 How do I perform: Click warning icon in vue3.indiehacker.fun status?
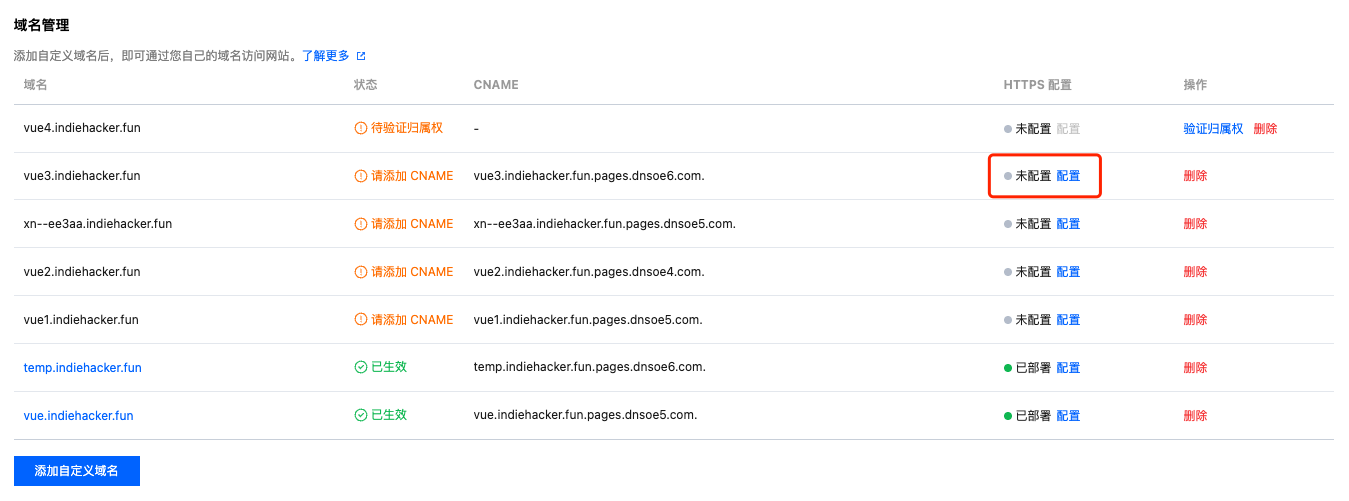[x=361, y=176]
